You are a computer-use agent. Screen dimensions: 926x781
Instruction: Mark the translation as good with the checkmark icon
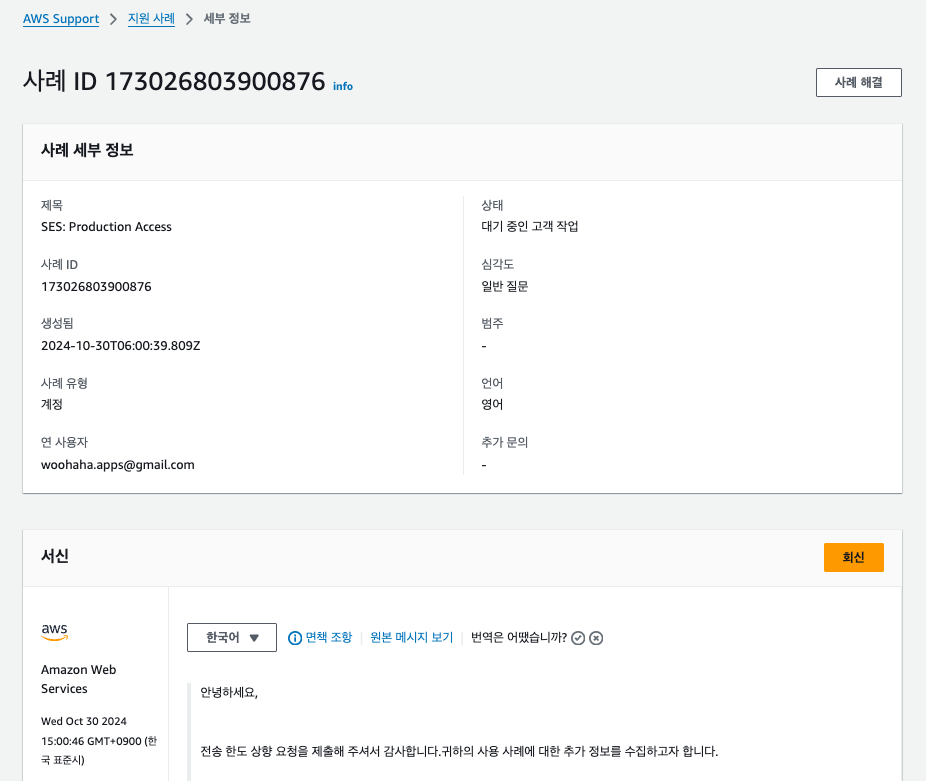coord(578,638)
